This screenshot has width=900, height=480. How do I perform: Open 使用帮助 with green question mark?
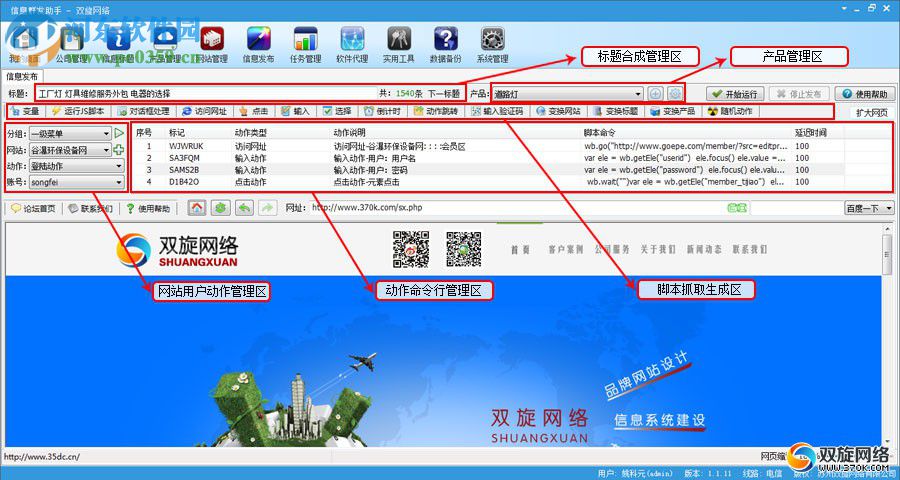point(149,208)
